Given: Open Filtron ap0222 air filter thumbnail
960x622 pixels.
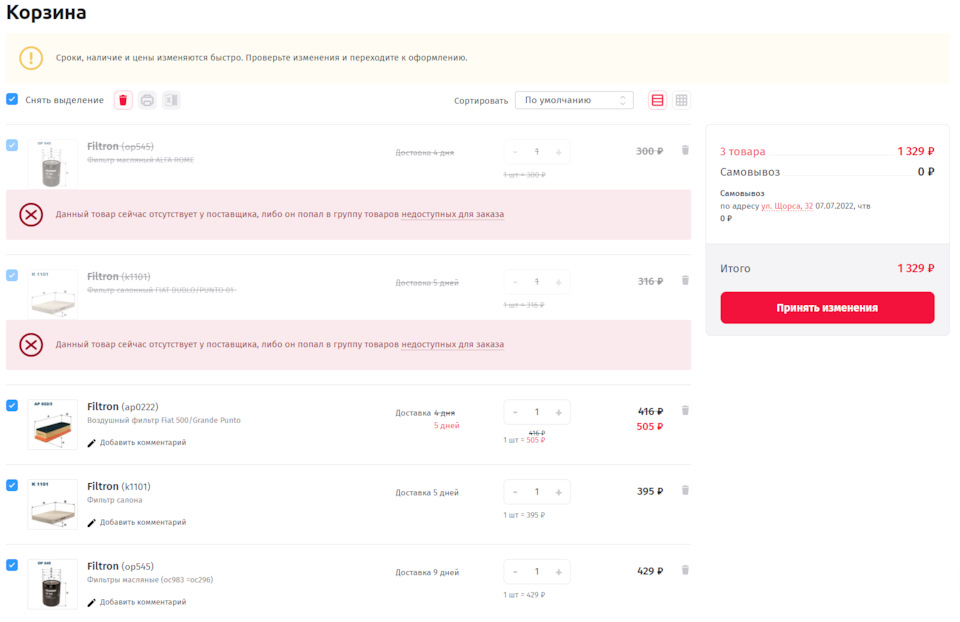Looking at the screenshot, I should 53,424.
